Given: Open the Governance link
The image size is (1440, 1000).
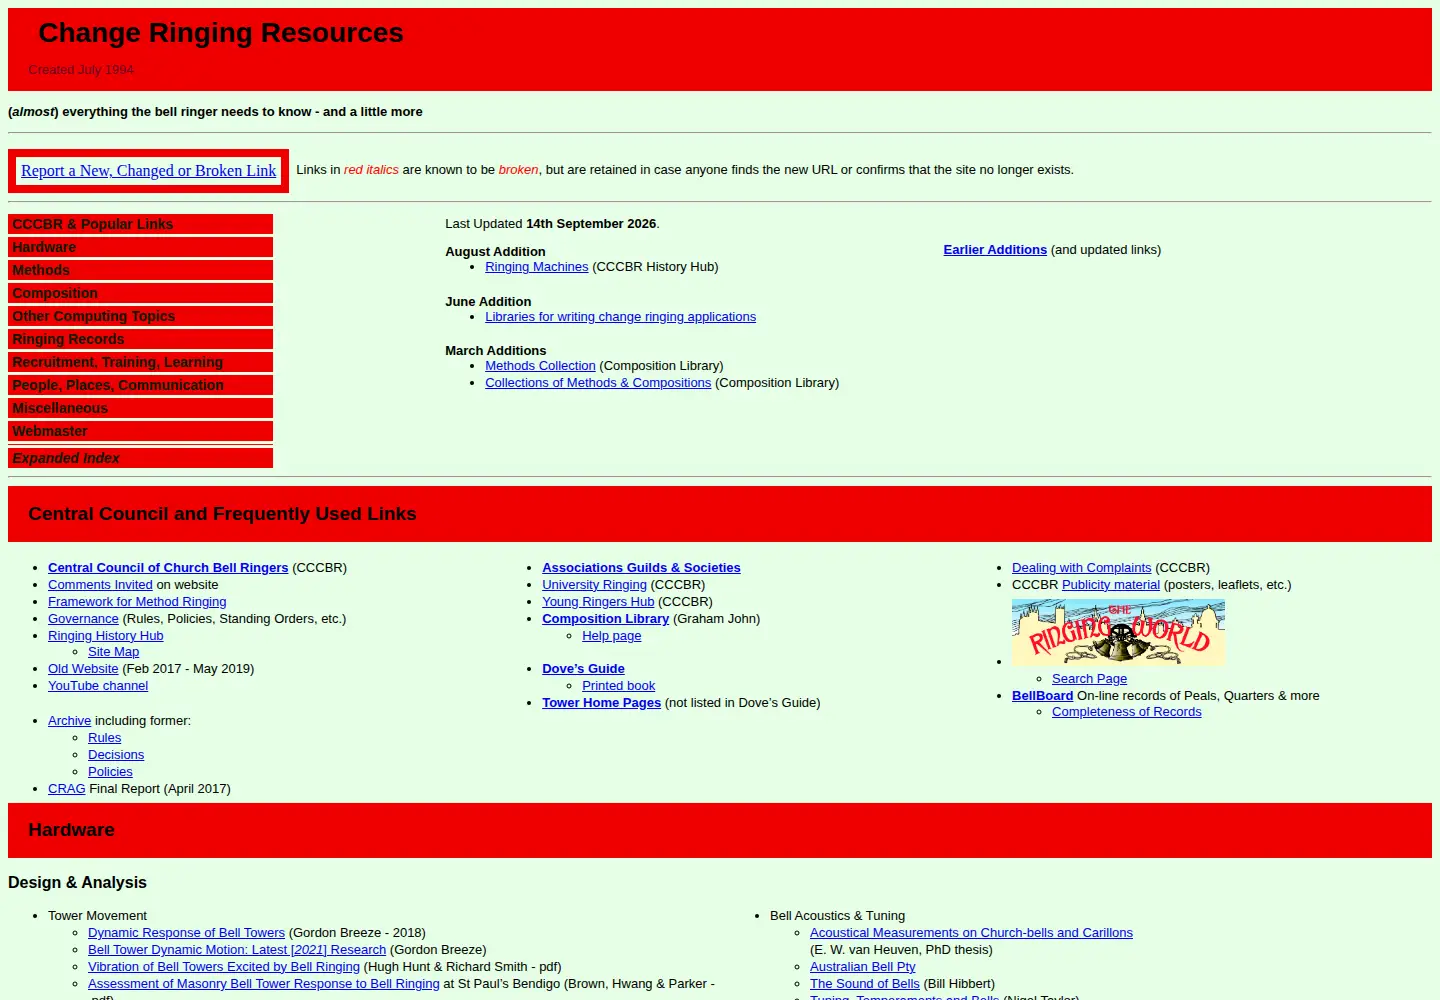Looking at the screenshot, I should click(x=83, y=619).
